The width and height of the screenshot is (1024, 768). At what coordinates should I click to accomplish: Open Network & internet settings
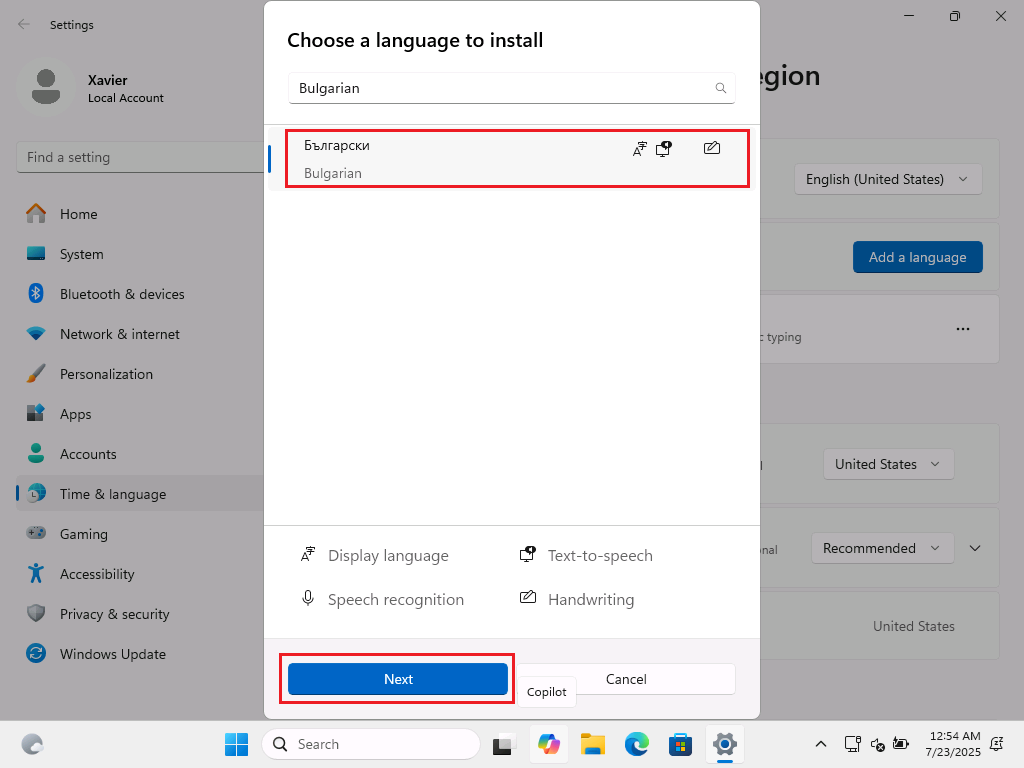140,334
